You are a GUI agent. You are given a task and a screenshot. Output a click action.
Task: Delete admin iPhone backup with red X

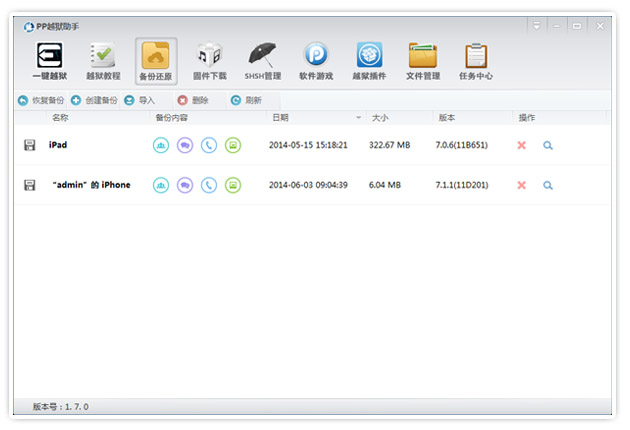[522, 185]
